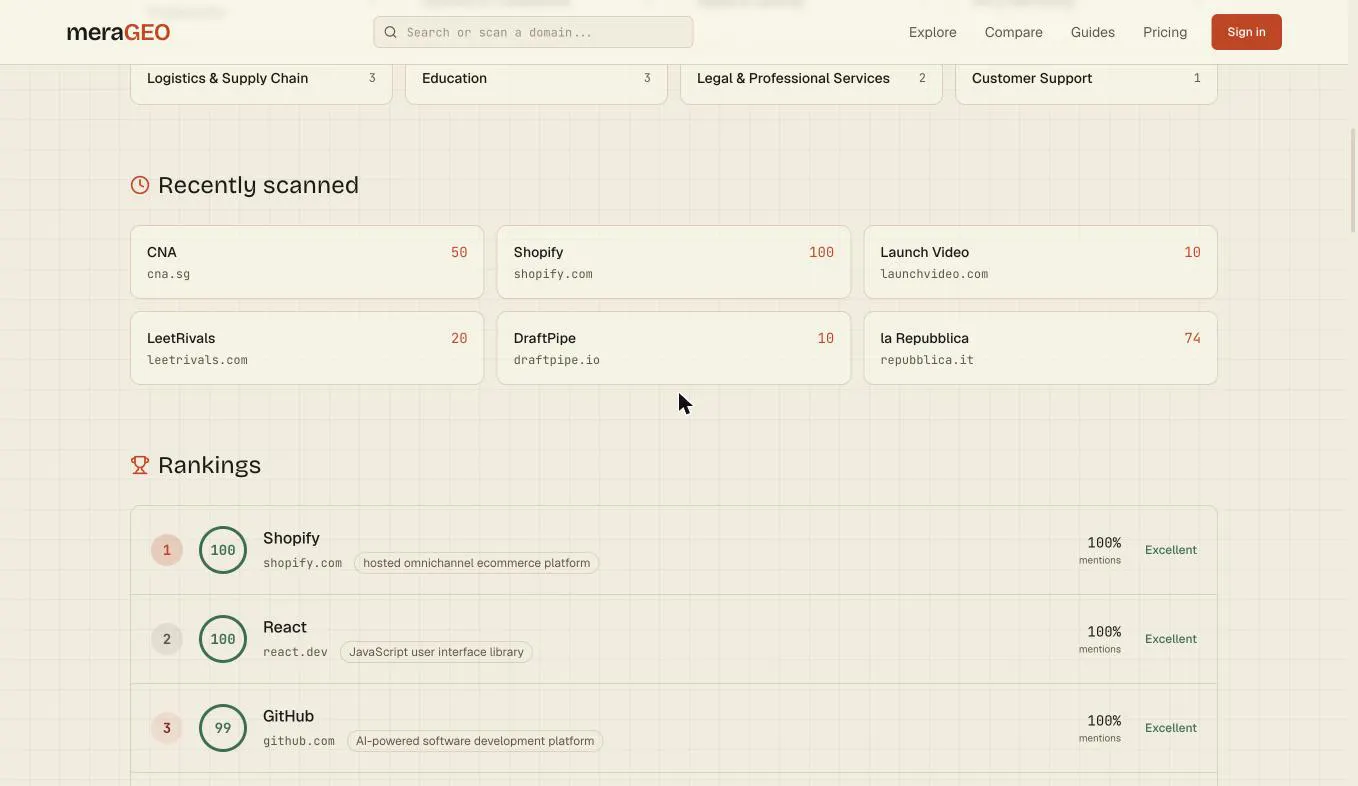The height and width of the screenshot is (786, 1358).
Task: Click the Sign in button
Action: pyautogui.click(x=1246, y=32)
